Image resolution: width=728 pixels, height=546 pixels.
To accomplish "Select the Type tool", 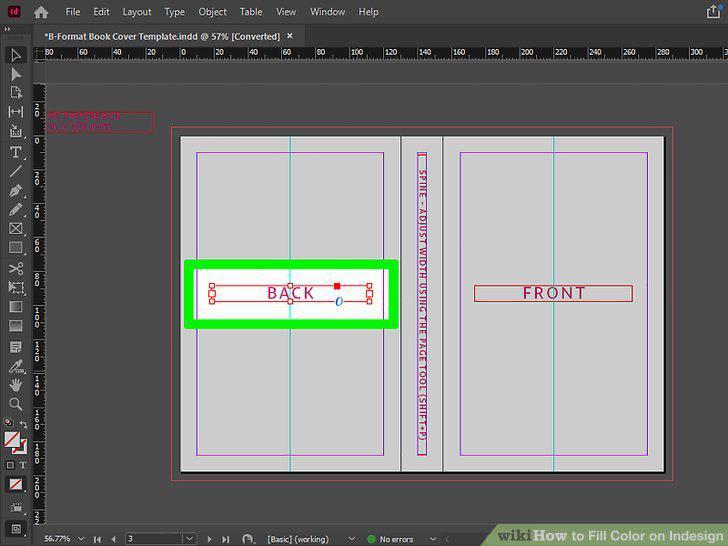I will [x=15, y=152].
